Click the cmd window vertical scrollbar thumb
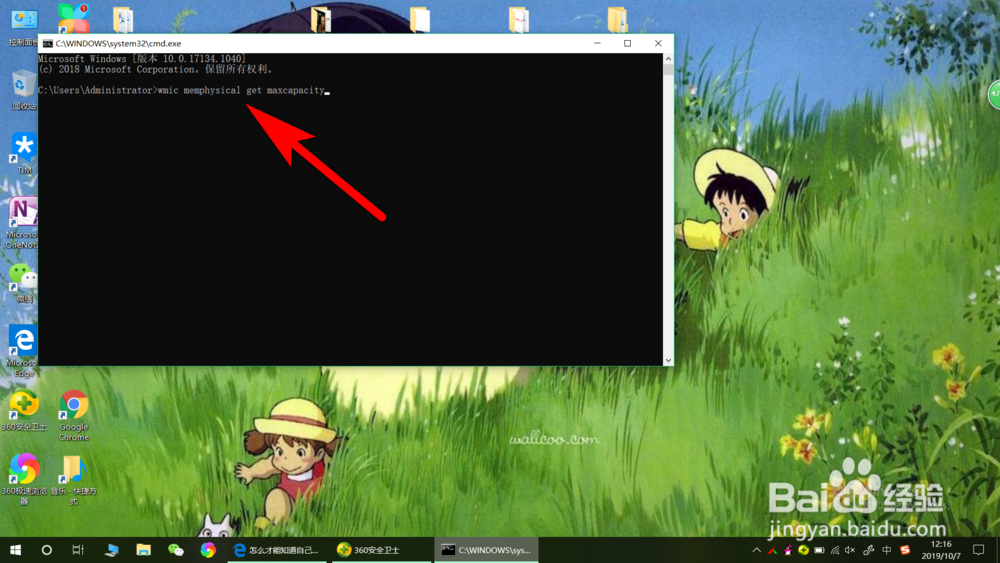Image resolution: width=1000 pixels, height=563 pixels. click(668, 69)
